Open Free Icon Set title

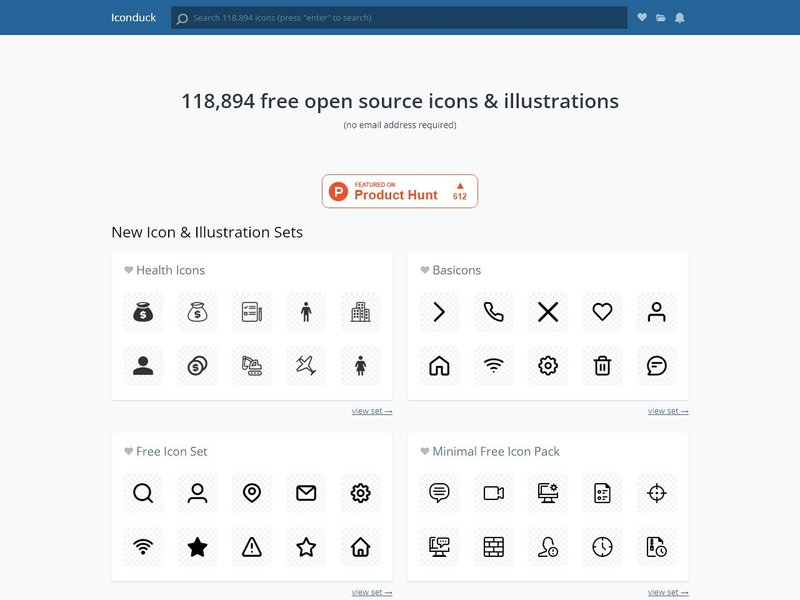click(x=172, y=451)
